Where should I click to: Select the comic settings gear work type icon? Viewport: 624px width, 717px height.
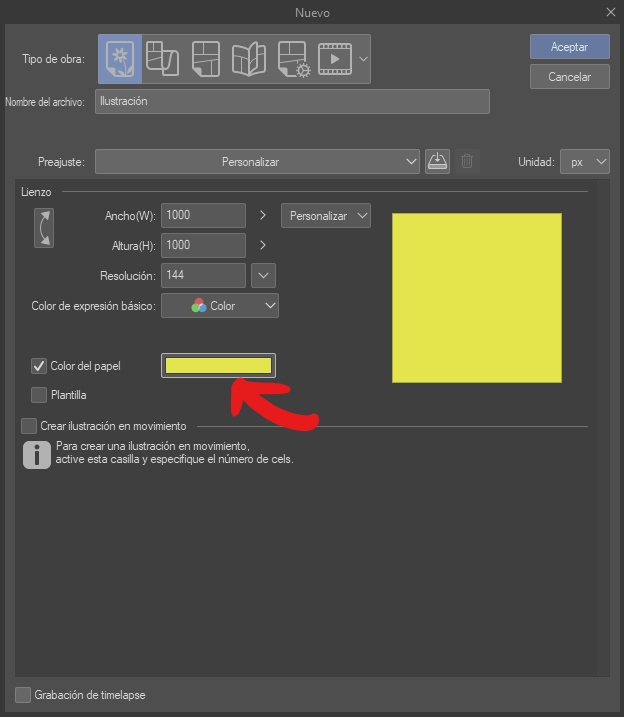(291, 58)
